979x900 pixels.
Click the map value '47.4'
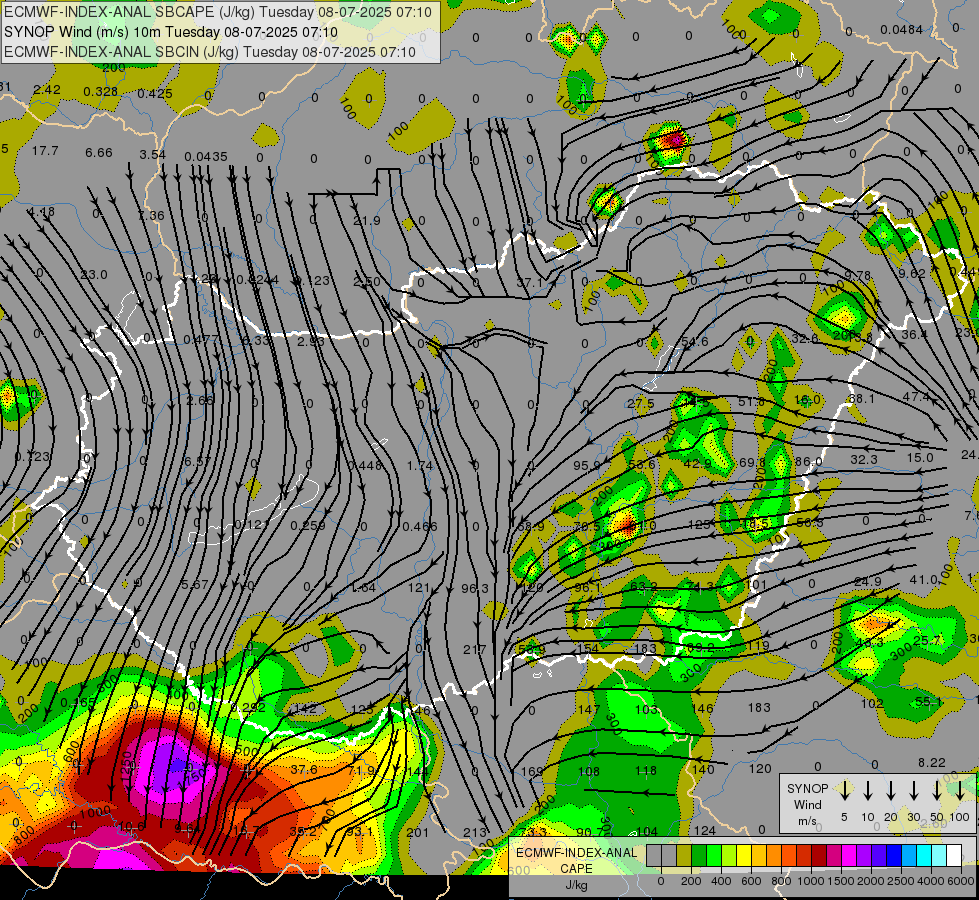click(916, 397)
